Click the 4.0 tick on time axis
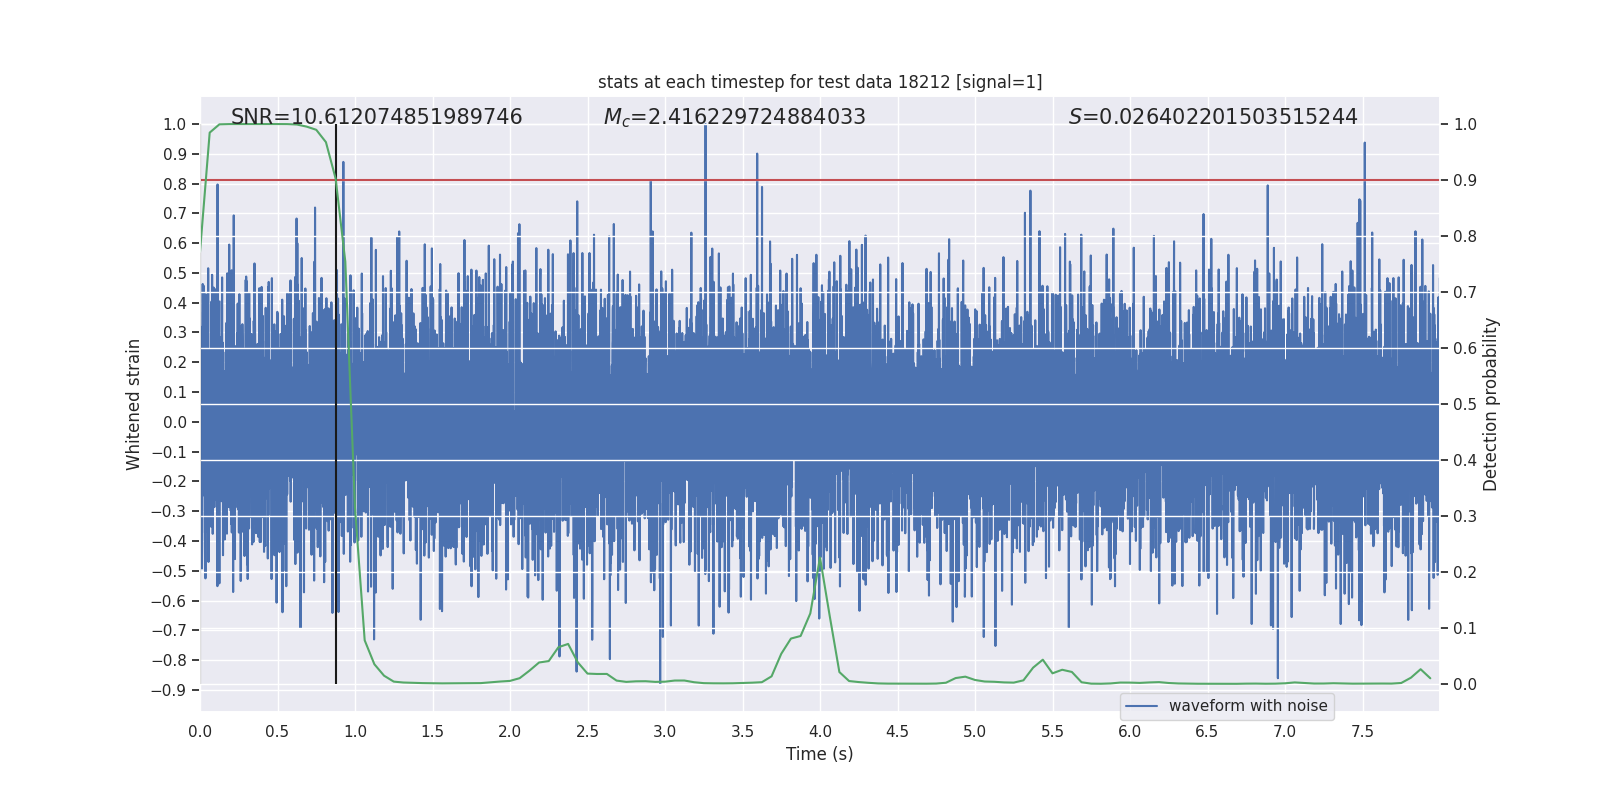The image size is (1600, 800). (x=820, y=731)
